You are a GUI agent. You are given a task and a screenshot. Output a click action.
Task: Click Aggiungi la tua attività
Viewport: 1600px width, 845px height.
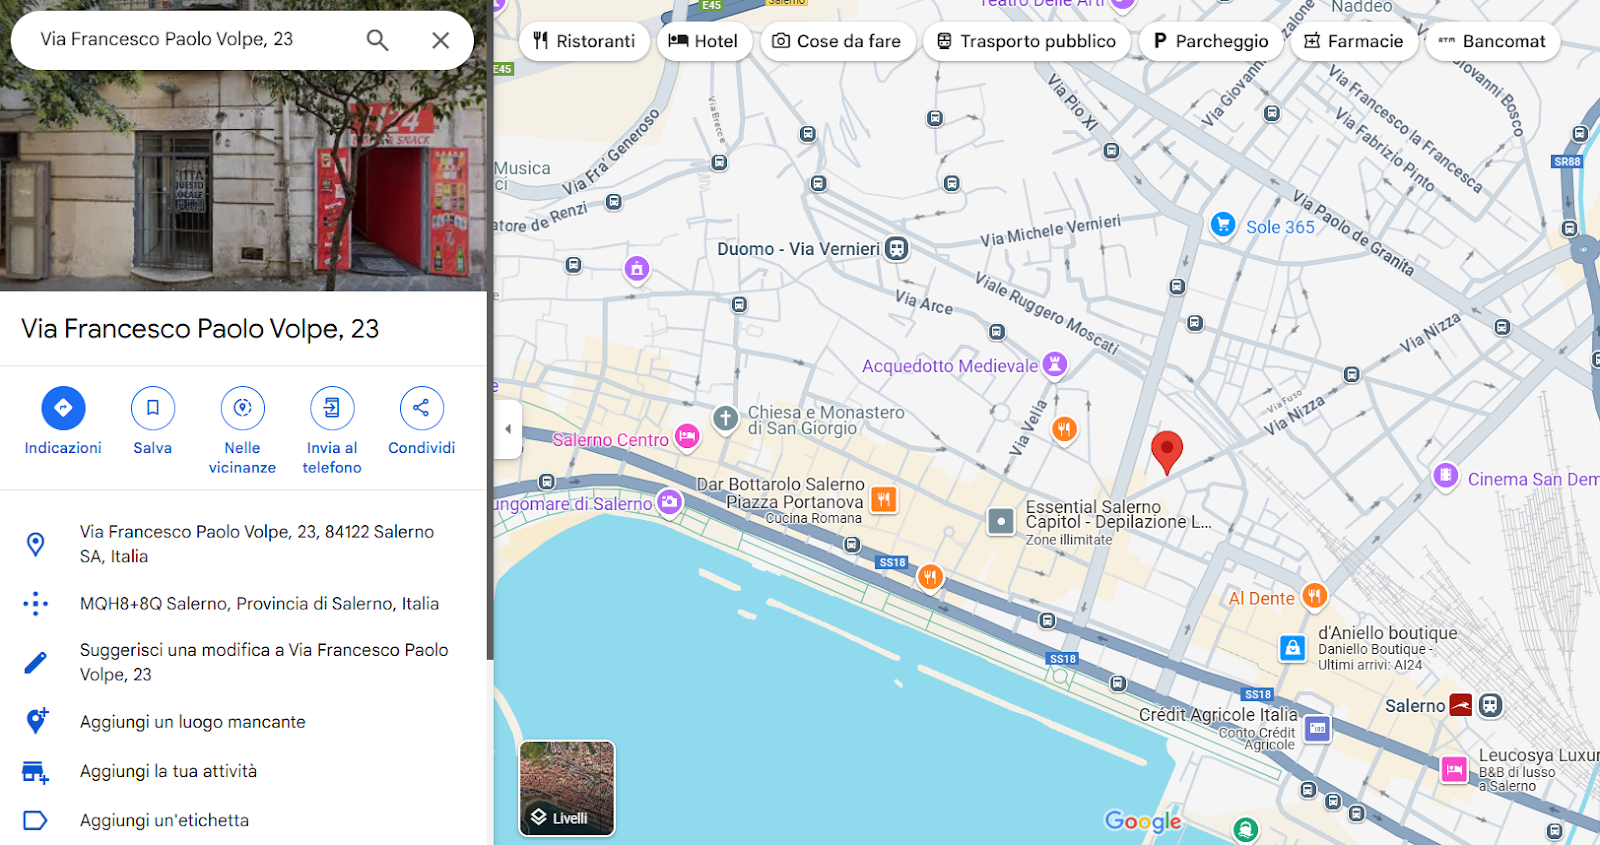(x=243, y=771)
